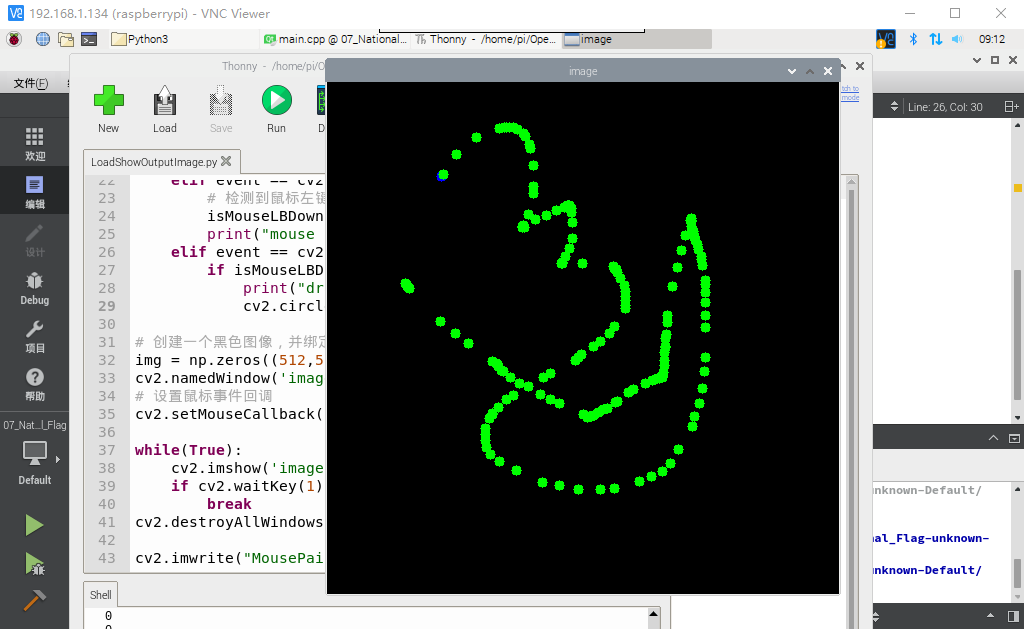Viewport: 1024px width, 629px height.
Task: Open the Default kit selector monitor icon
Action: pos(35,453)
